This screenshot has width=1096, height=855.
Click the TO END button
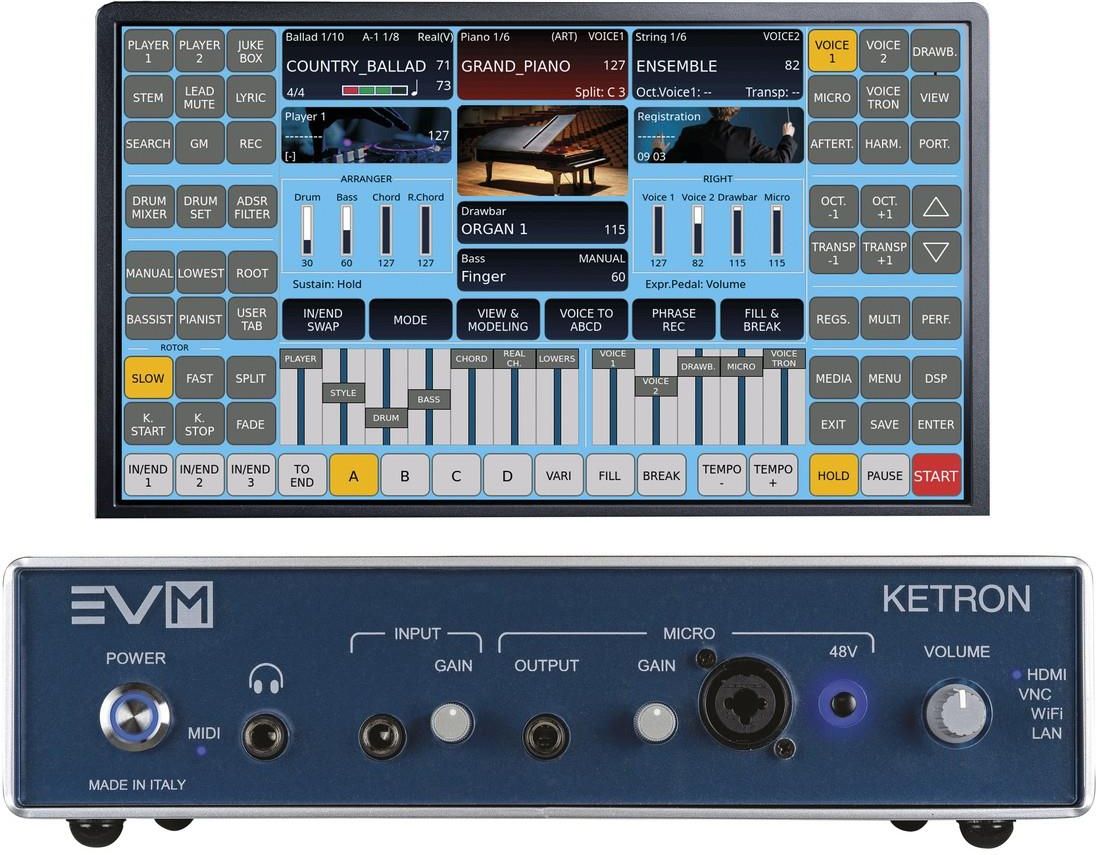click(x=302, y=475)
